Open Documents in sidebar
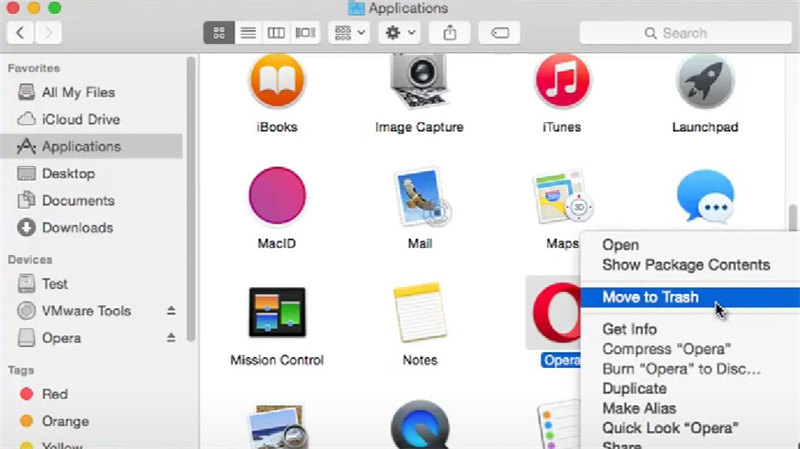Screen dimensions: 800x449 click(92, 201)
